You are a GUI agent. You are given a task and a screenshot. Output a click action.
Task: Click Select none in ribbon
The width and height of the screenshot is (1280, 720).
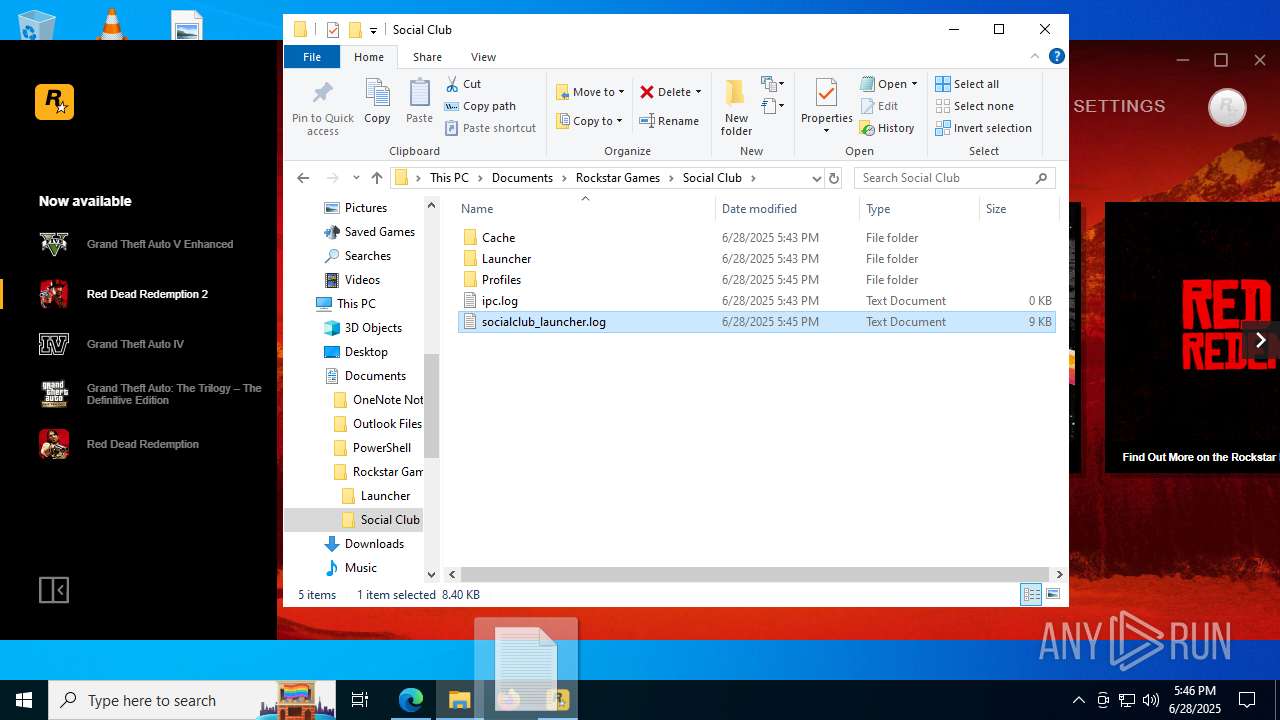974,106
